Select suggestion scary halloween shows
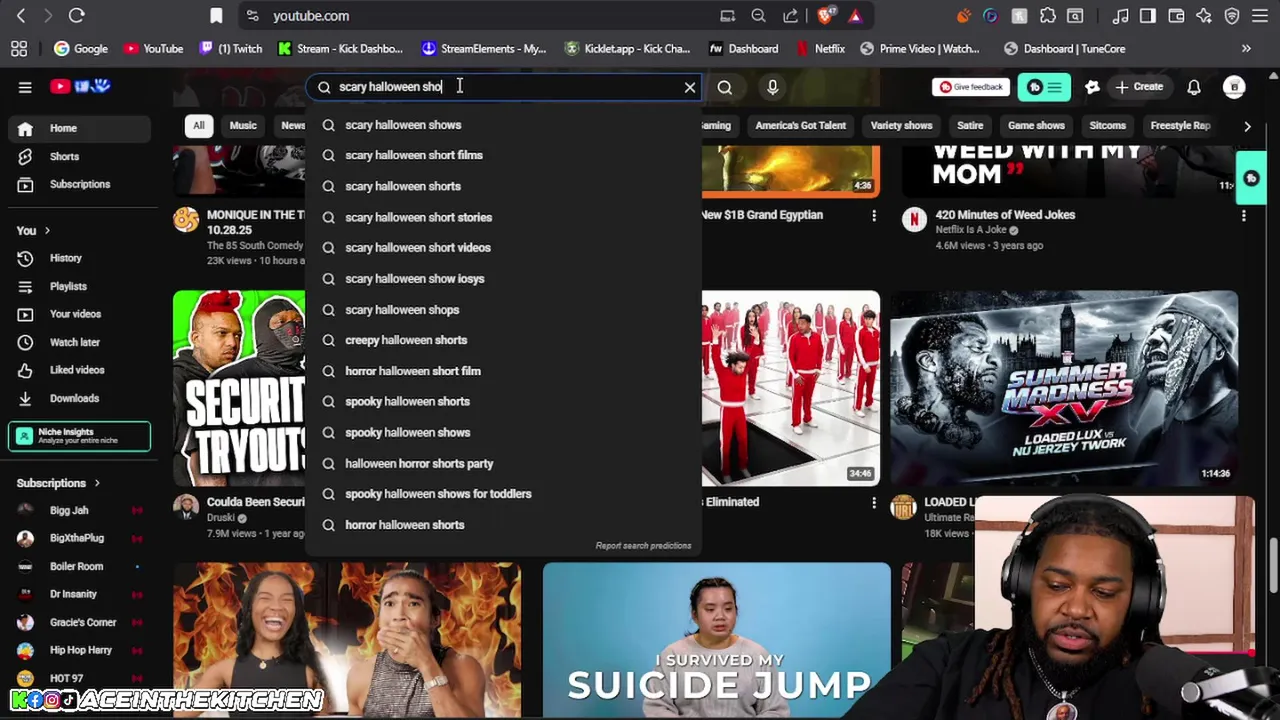 [x=503, y=125]
